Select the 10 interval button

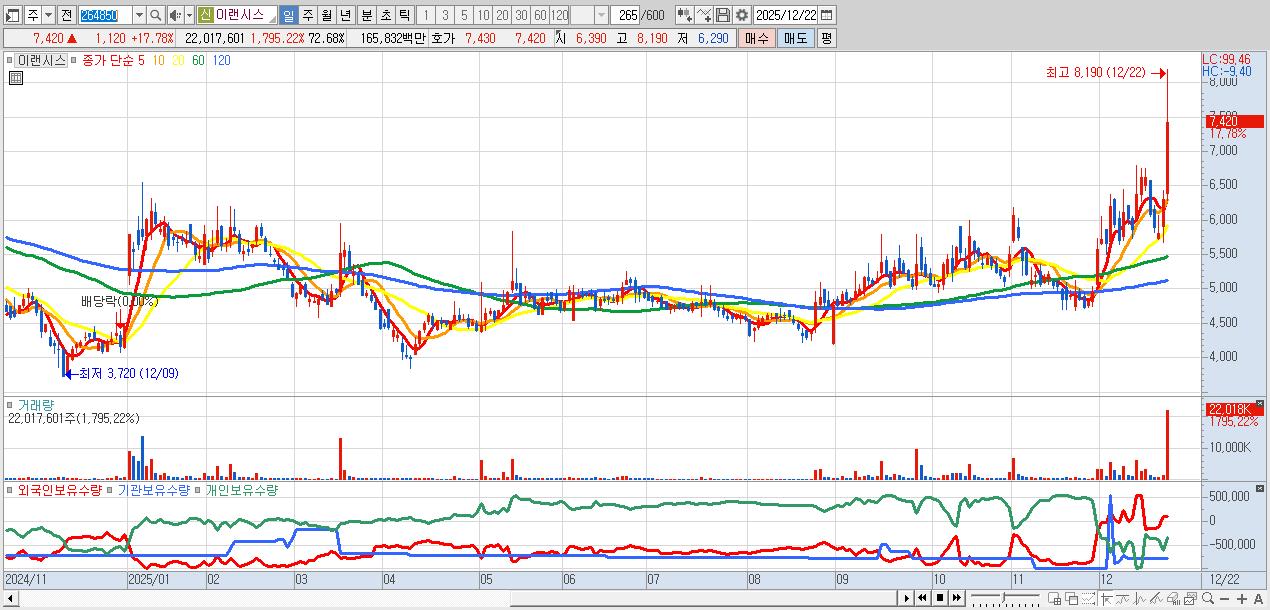pos(482,16)
